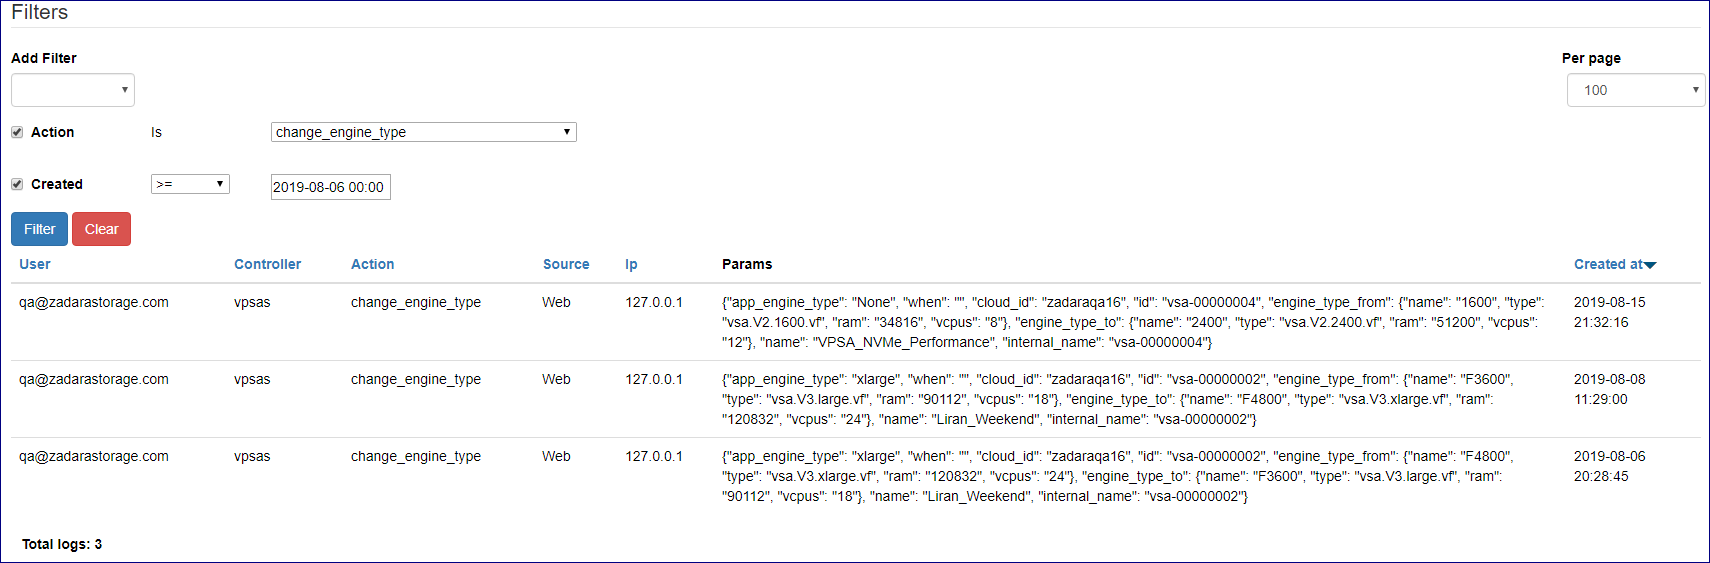
Task: Select the log row dated 2019-08-06
Action: tap(856, 476)
